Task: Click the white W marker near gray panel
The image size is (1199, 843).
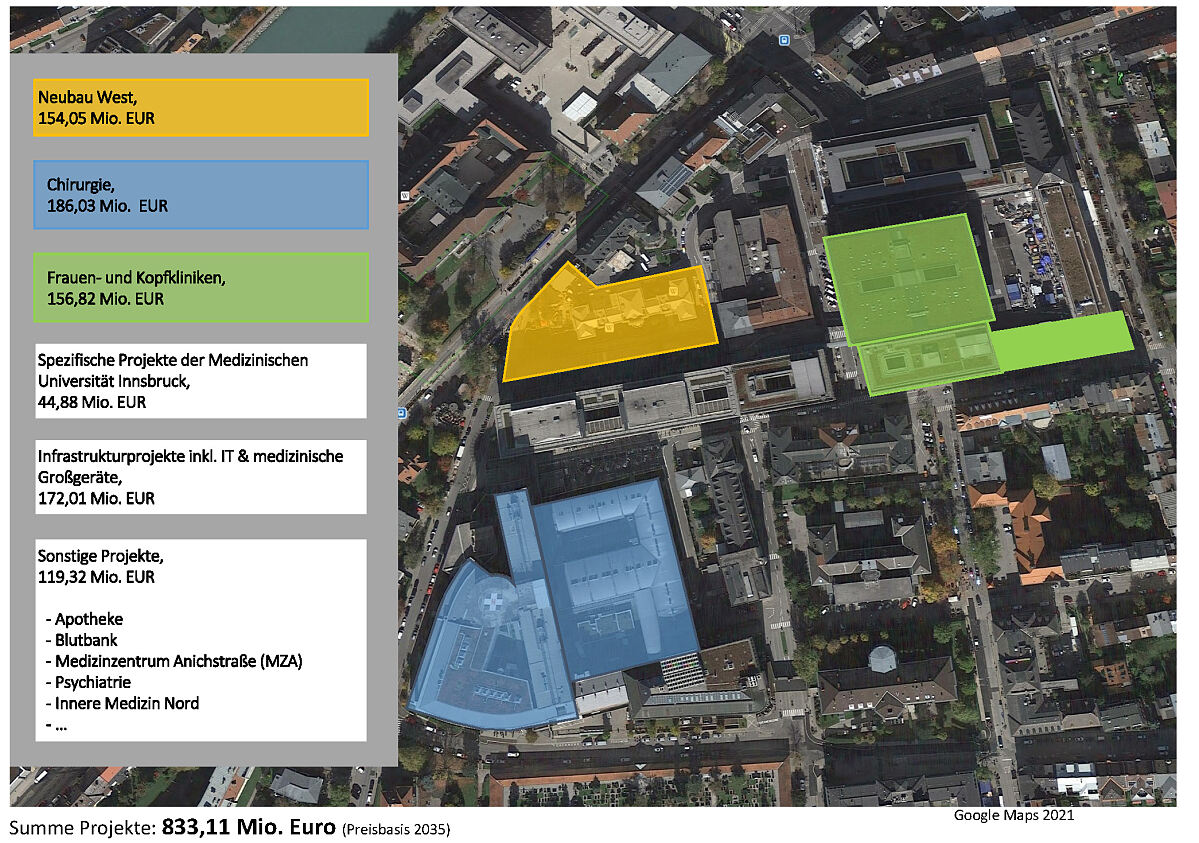Action: pos(404,196)
